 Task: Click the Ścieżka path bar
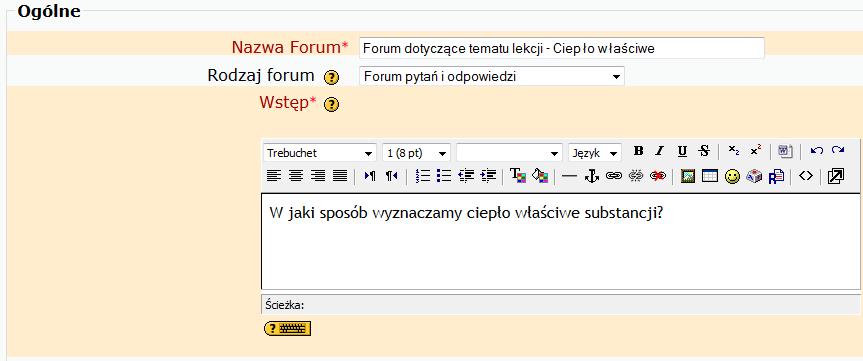pos(560,304)
